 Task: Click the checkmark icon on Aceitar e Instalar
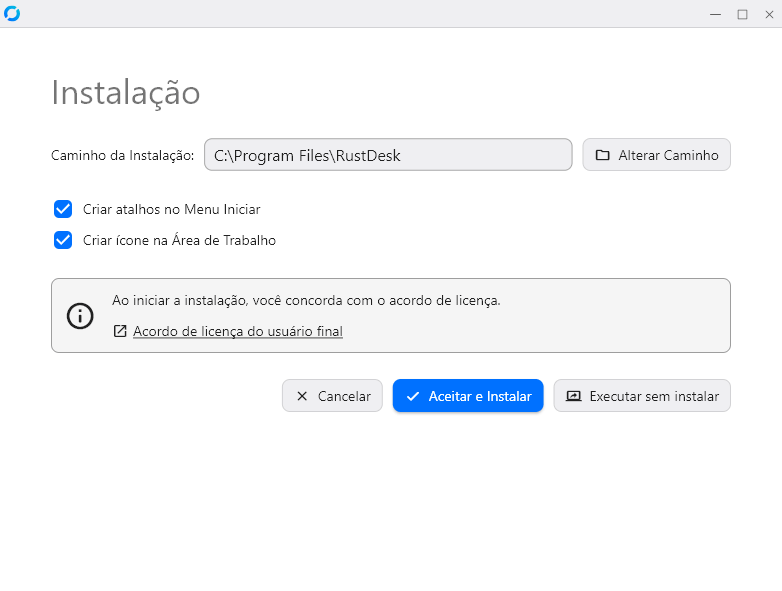[412, 396]
